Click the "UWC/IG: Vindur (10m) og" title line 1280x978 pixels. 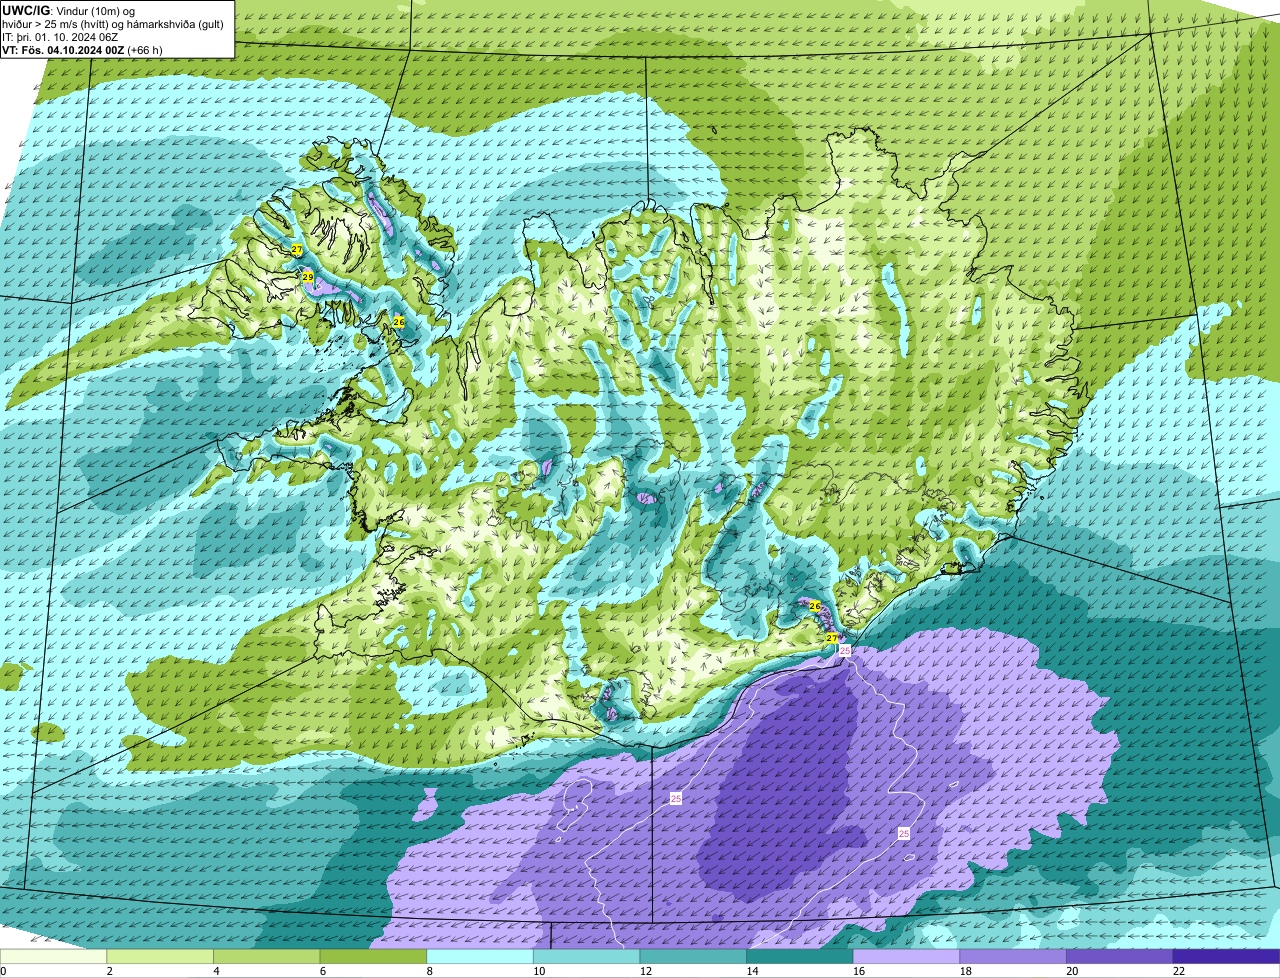(69, 10)
